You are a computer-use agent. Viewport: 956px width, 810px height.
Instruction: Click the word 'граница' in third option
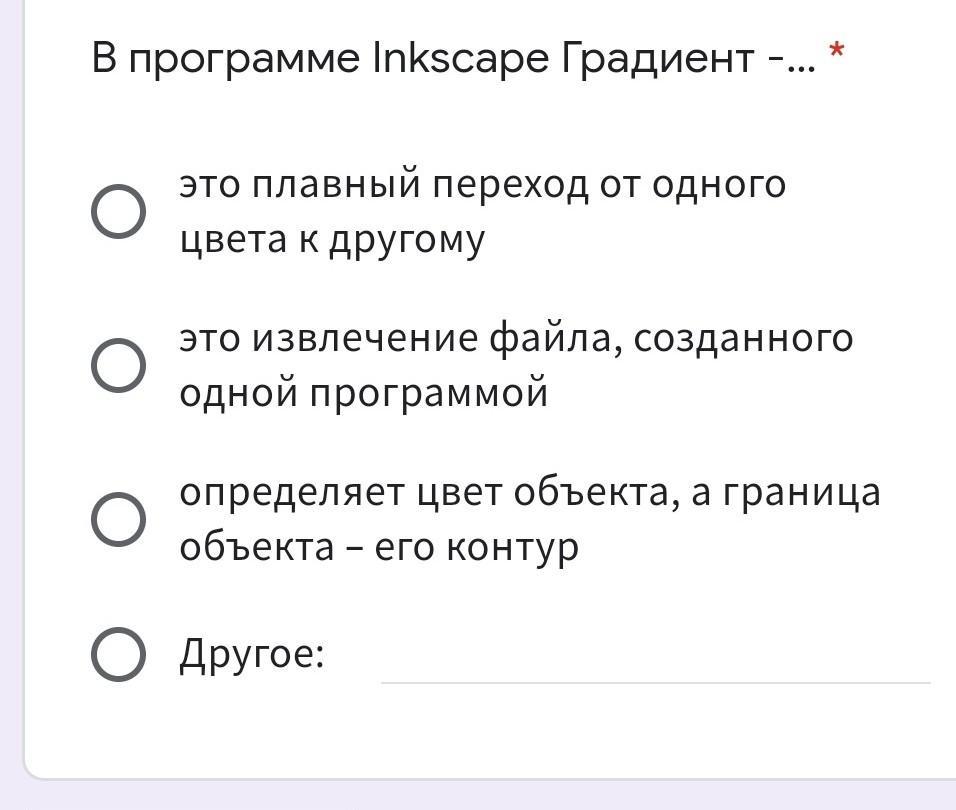pos(801,494)
